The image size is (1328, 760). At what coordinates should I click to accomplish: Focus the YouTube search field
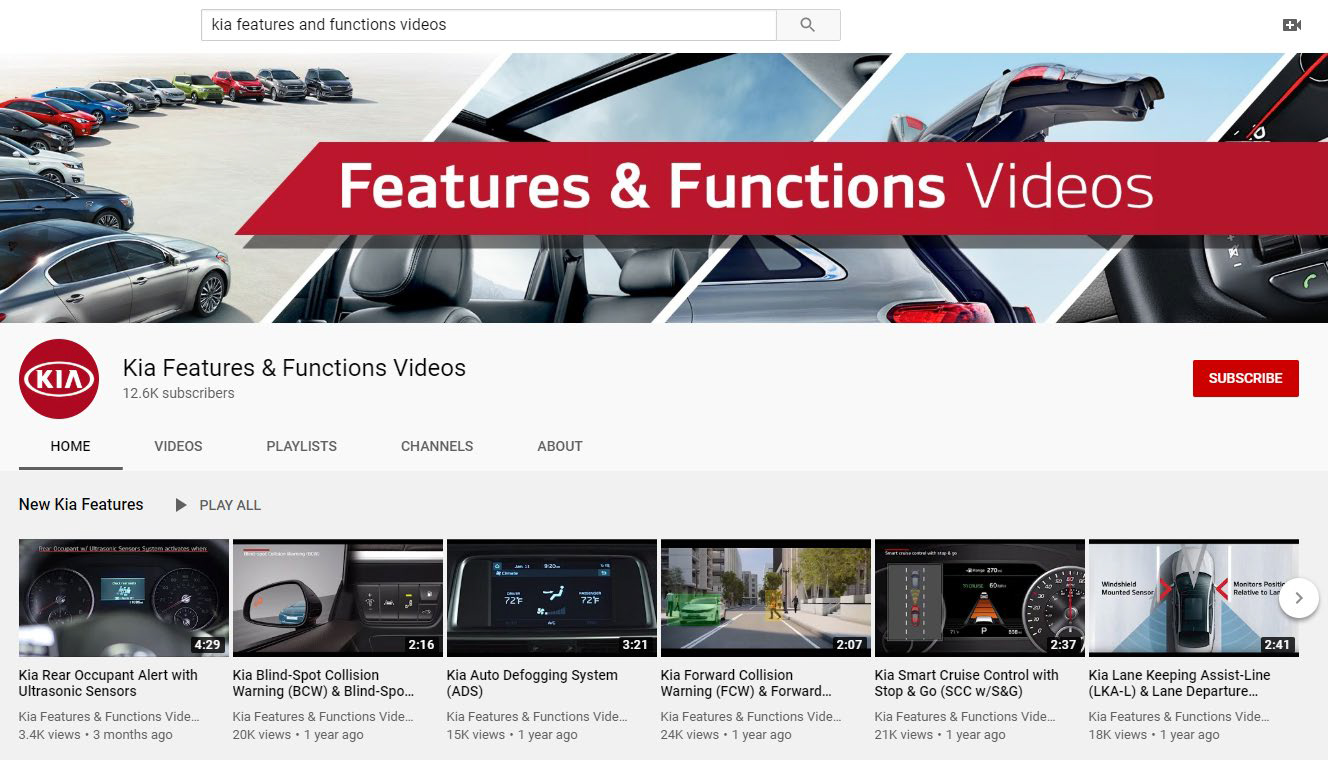pos(489,25)
